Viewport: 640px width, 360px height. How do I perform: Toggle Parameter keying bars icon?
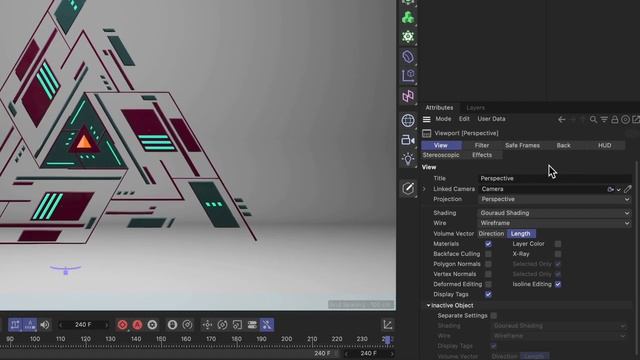click(x=252, y=325)
